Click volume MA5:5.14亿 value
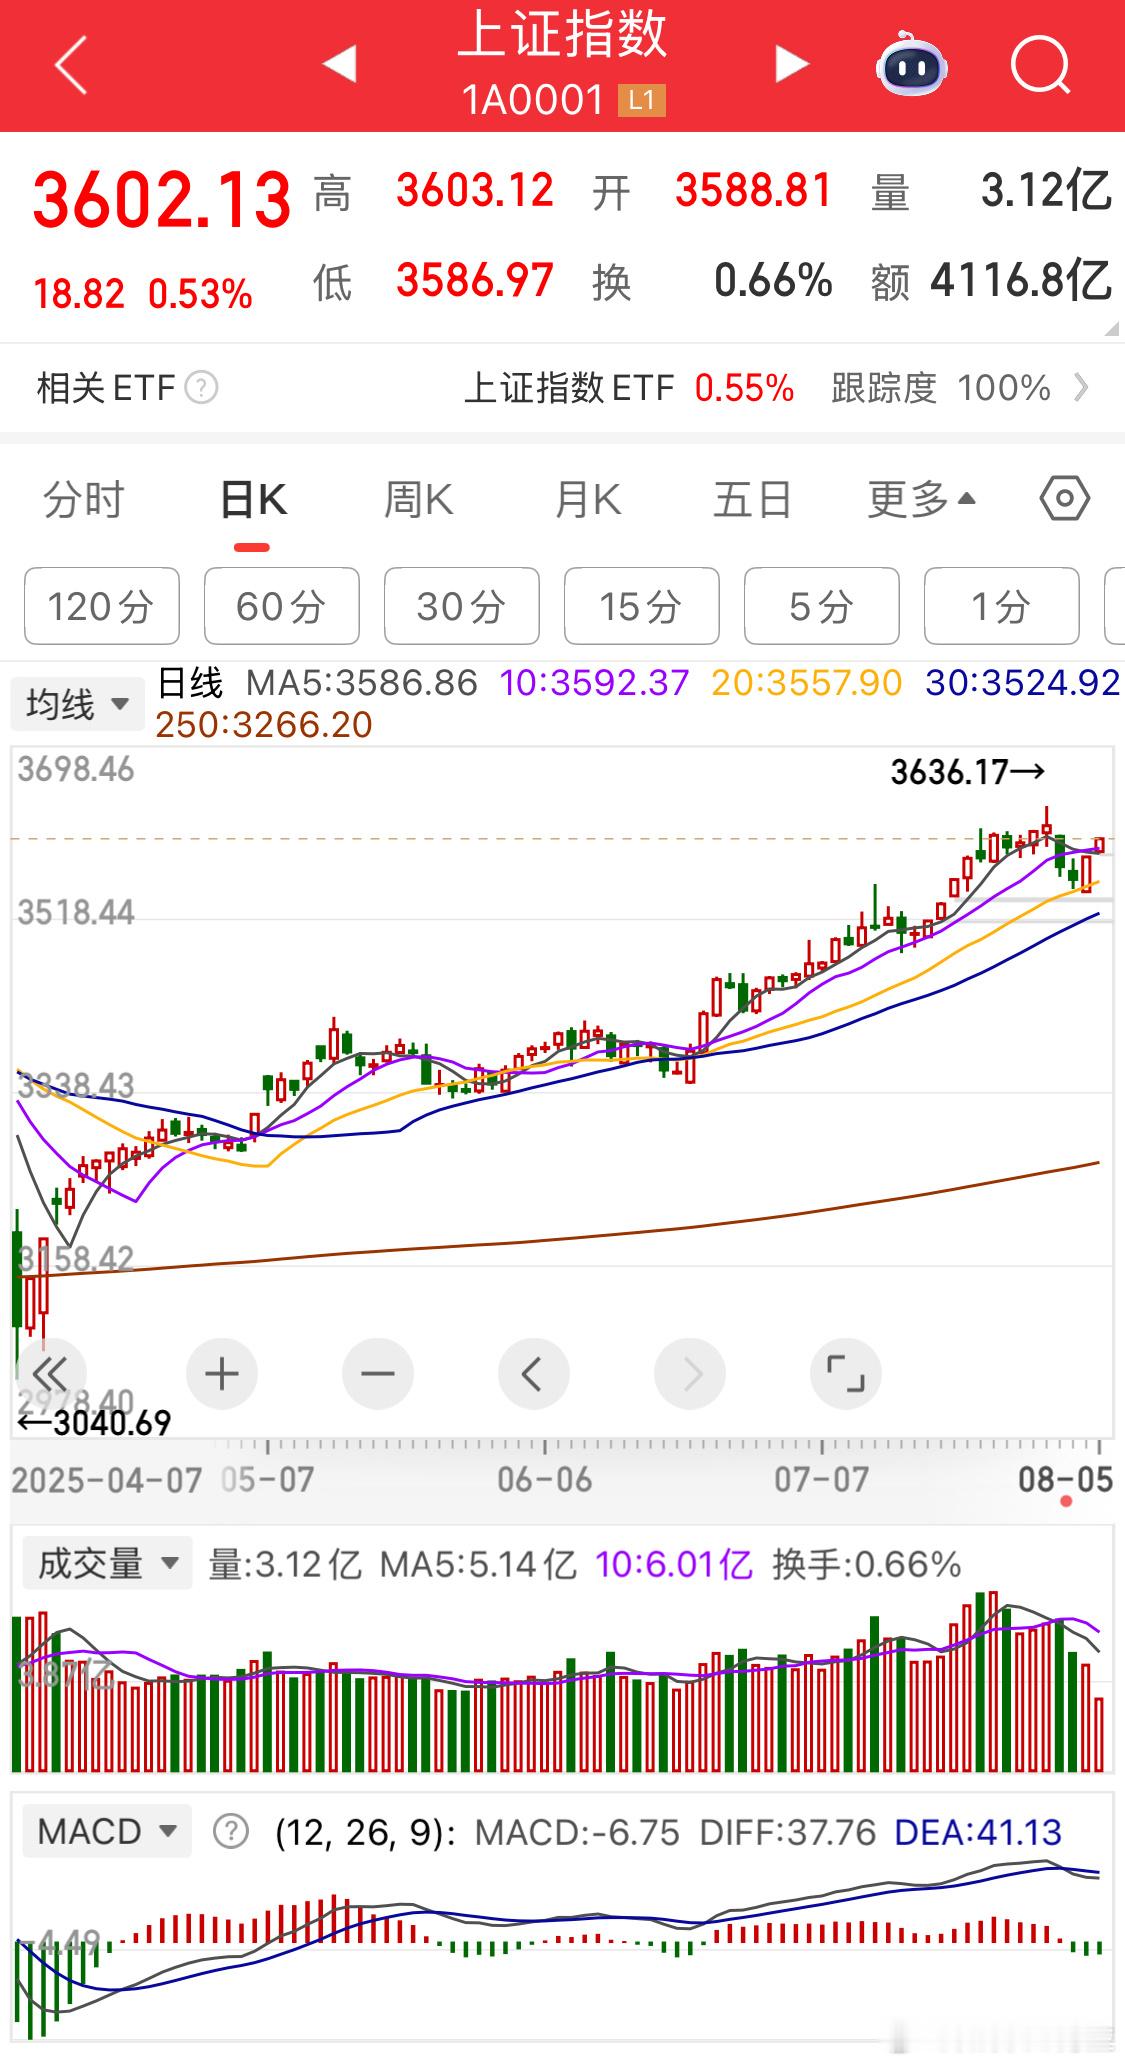The width and height of the screenshot is (1125, 2064). (478, 1563)
